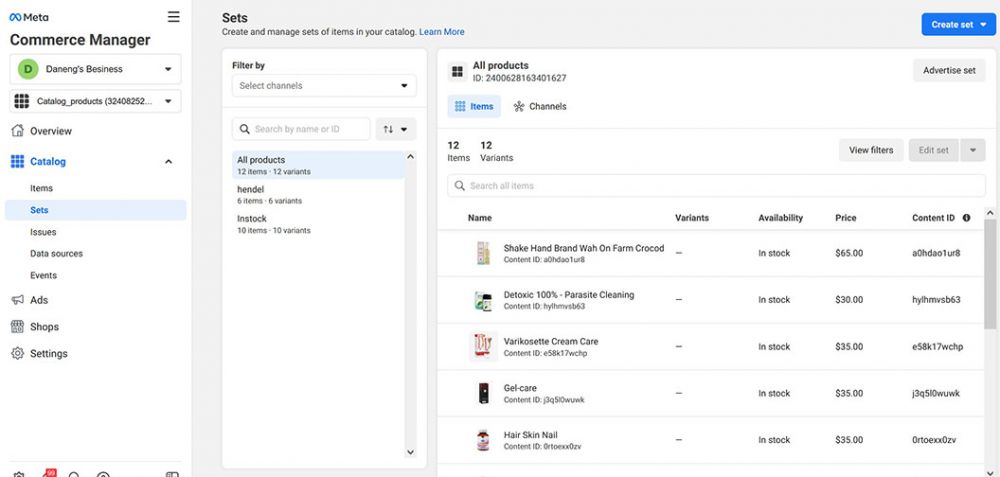
Task: Open the sort order dropdown for sets
Action: 395,129
